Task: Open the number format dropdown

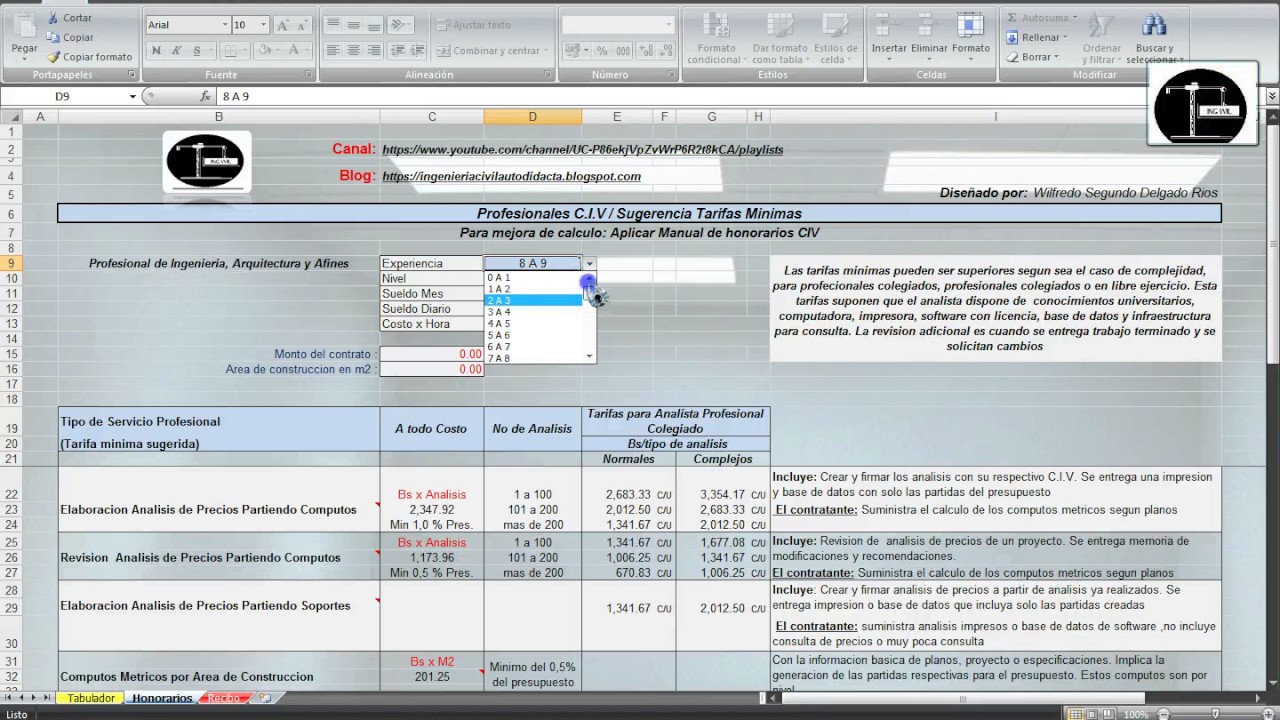Action: pyautogui.click(x=668, y=25)
